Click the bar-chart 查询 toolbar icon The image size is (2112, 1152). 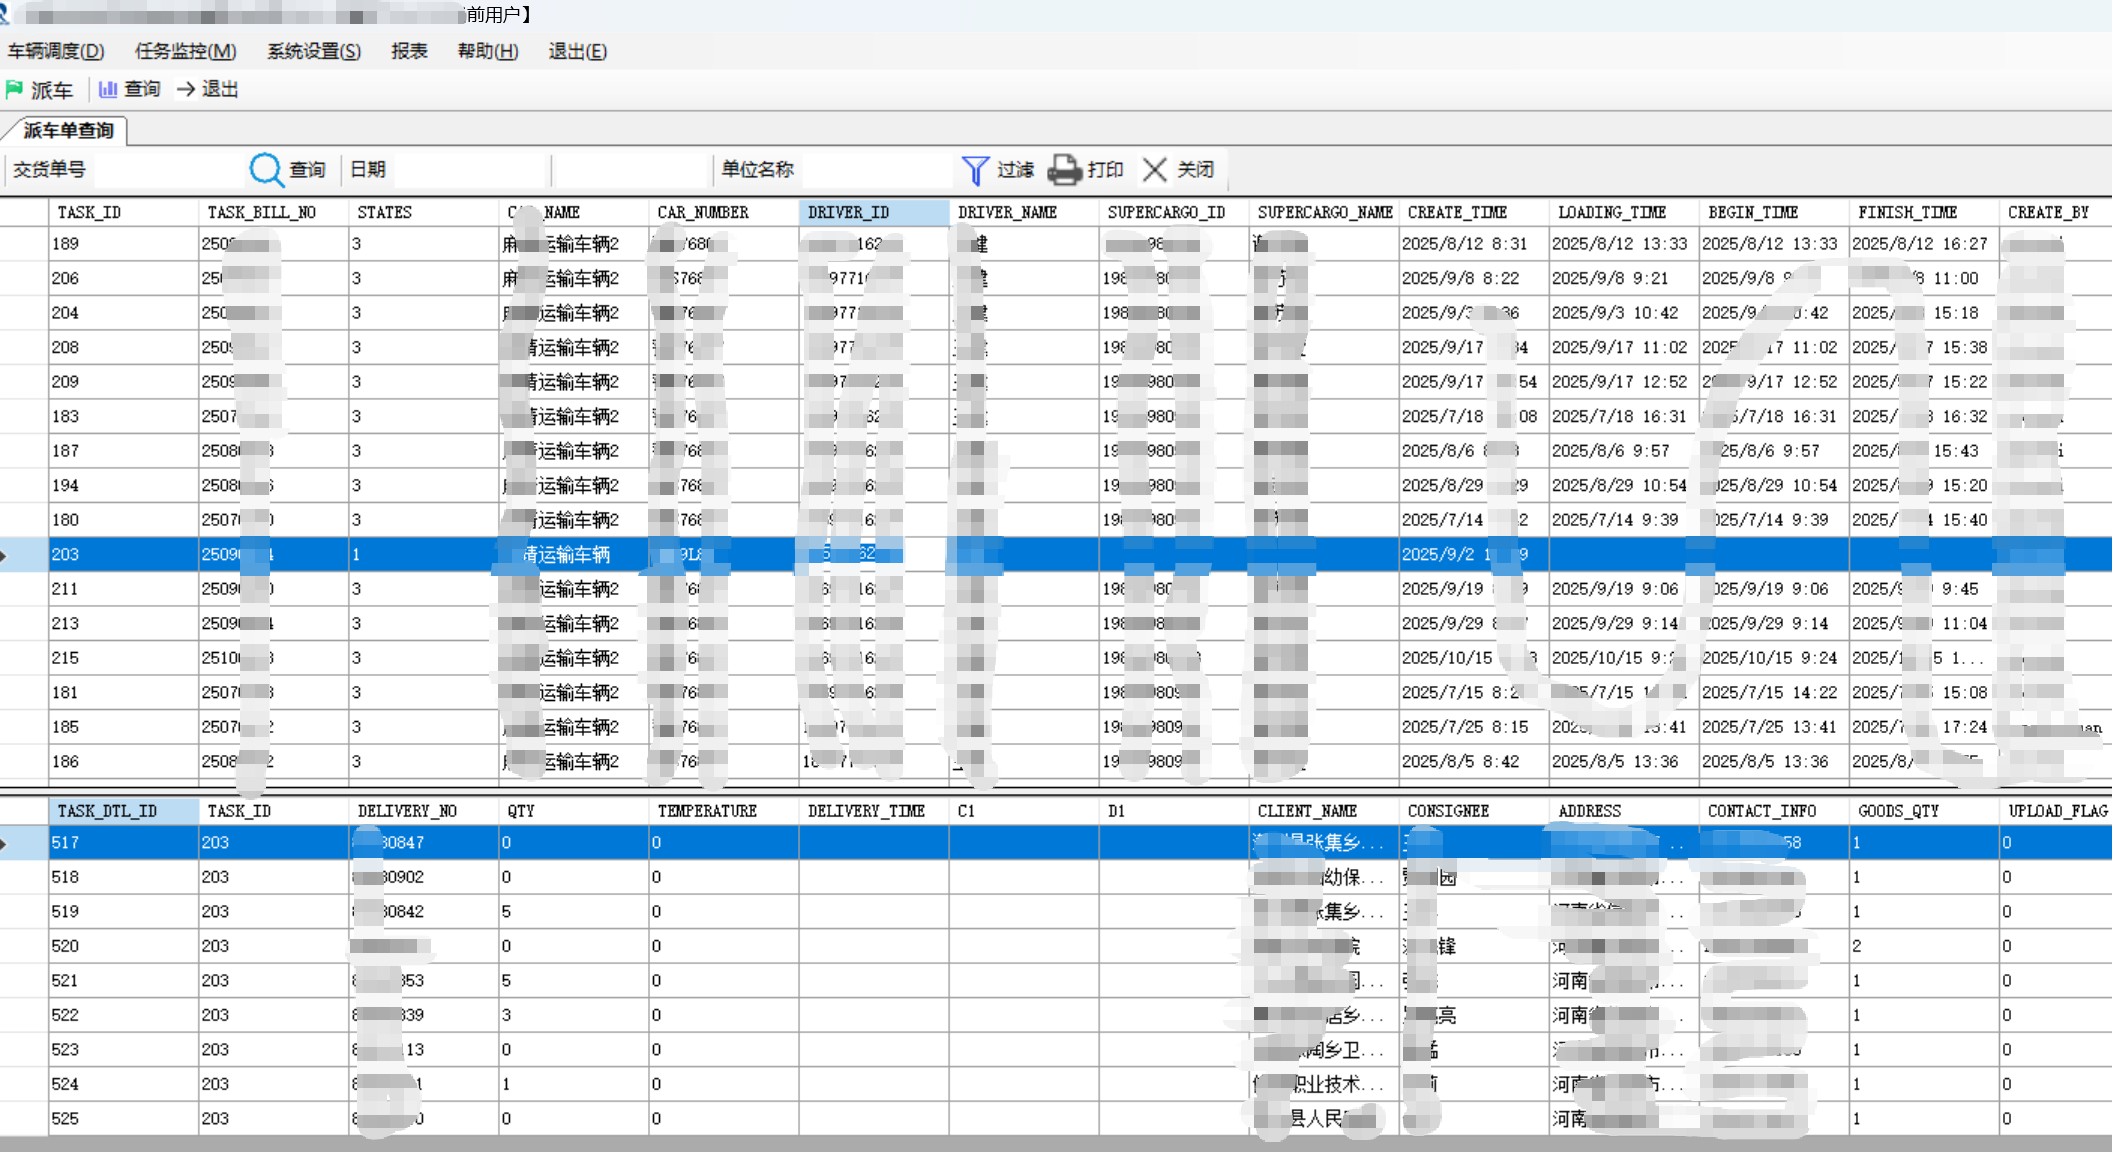(108, 90)
